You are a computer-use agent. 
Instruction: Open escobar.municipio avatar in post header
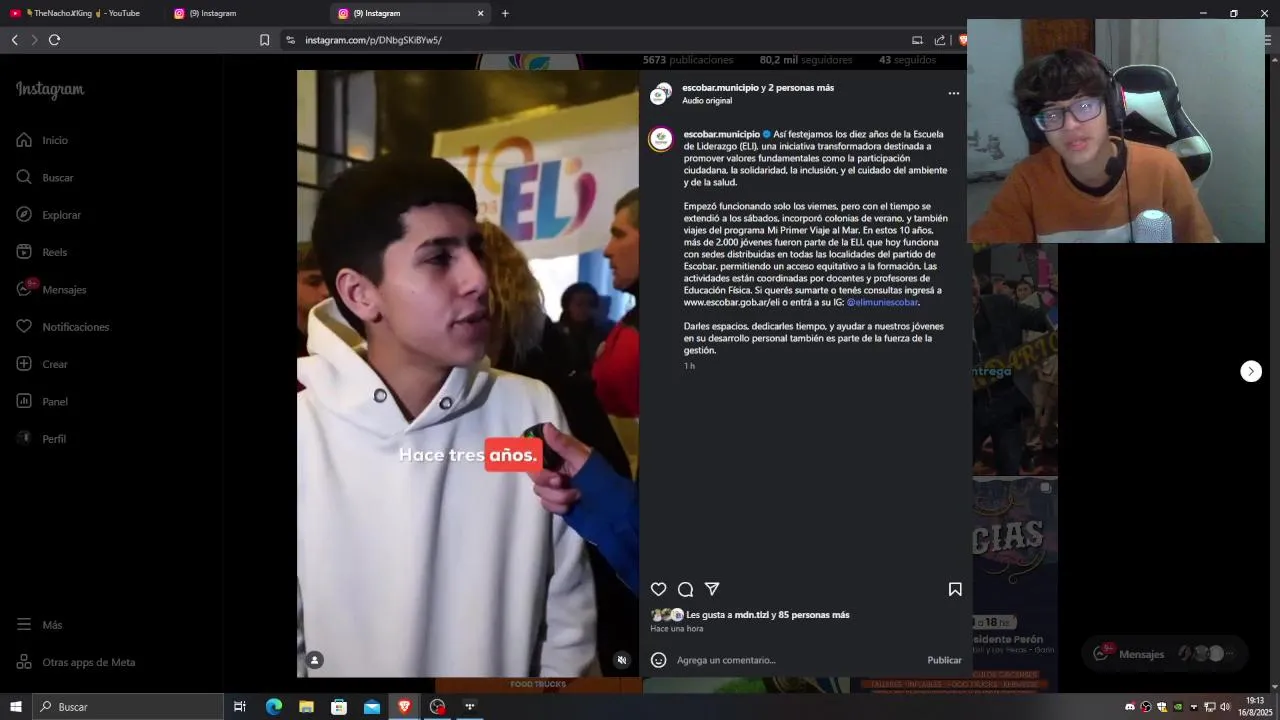click(x=659, y=94)
